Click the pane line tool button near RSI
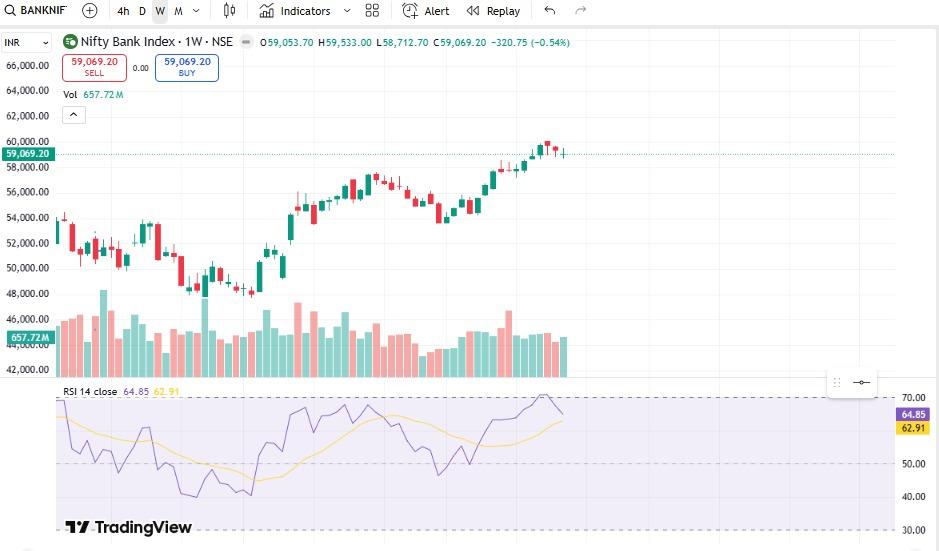 tap(861, 382)
